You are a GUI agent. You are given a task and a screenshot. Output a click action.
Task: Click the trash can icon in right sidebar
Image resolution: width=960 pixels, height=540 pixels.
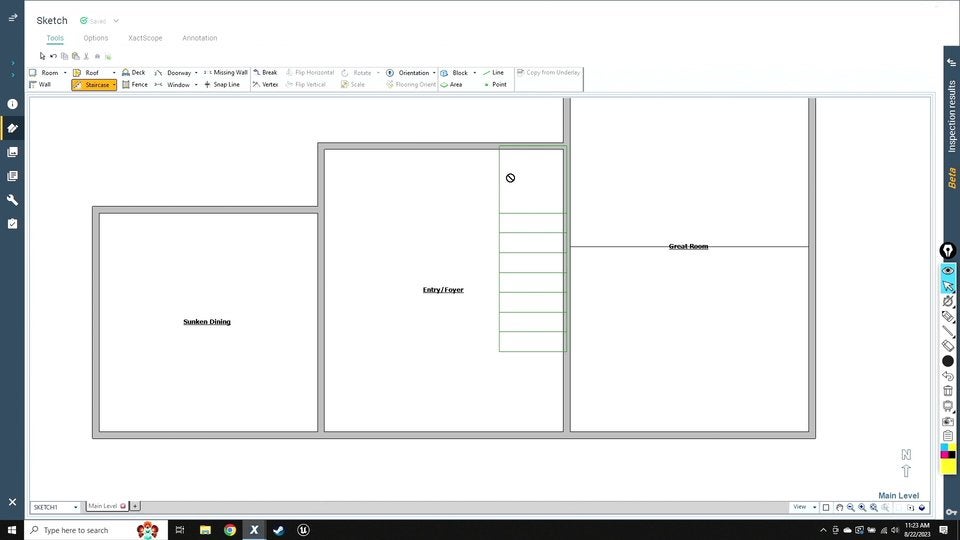(948, 391)
